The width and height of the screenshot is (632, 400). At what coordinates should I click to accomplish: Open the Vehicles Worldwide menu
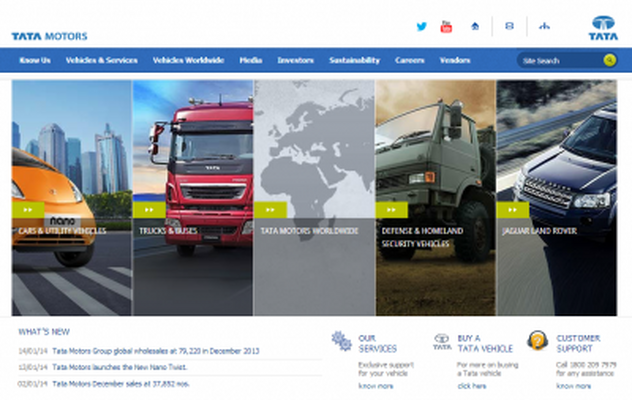point(188,60)
